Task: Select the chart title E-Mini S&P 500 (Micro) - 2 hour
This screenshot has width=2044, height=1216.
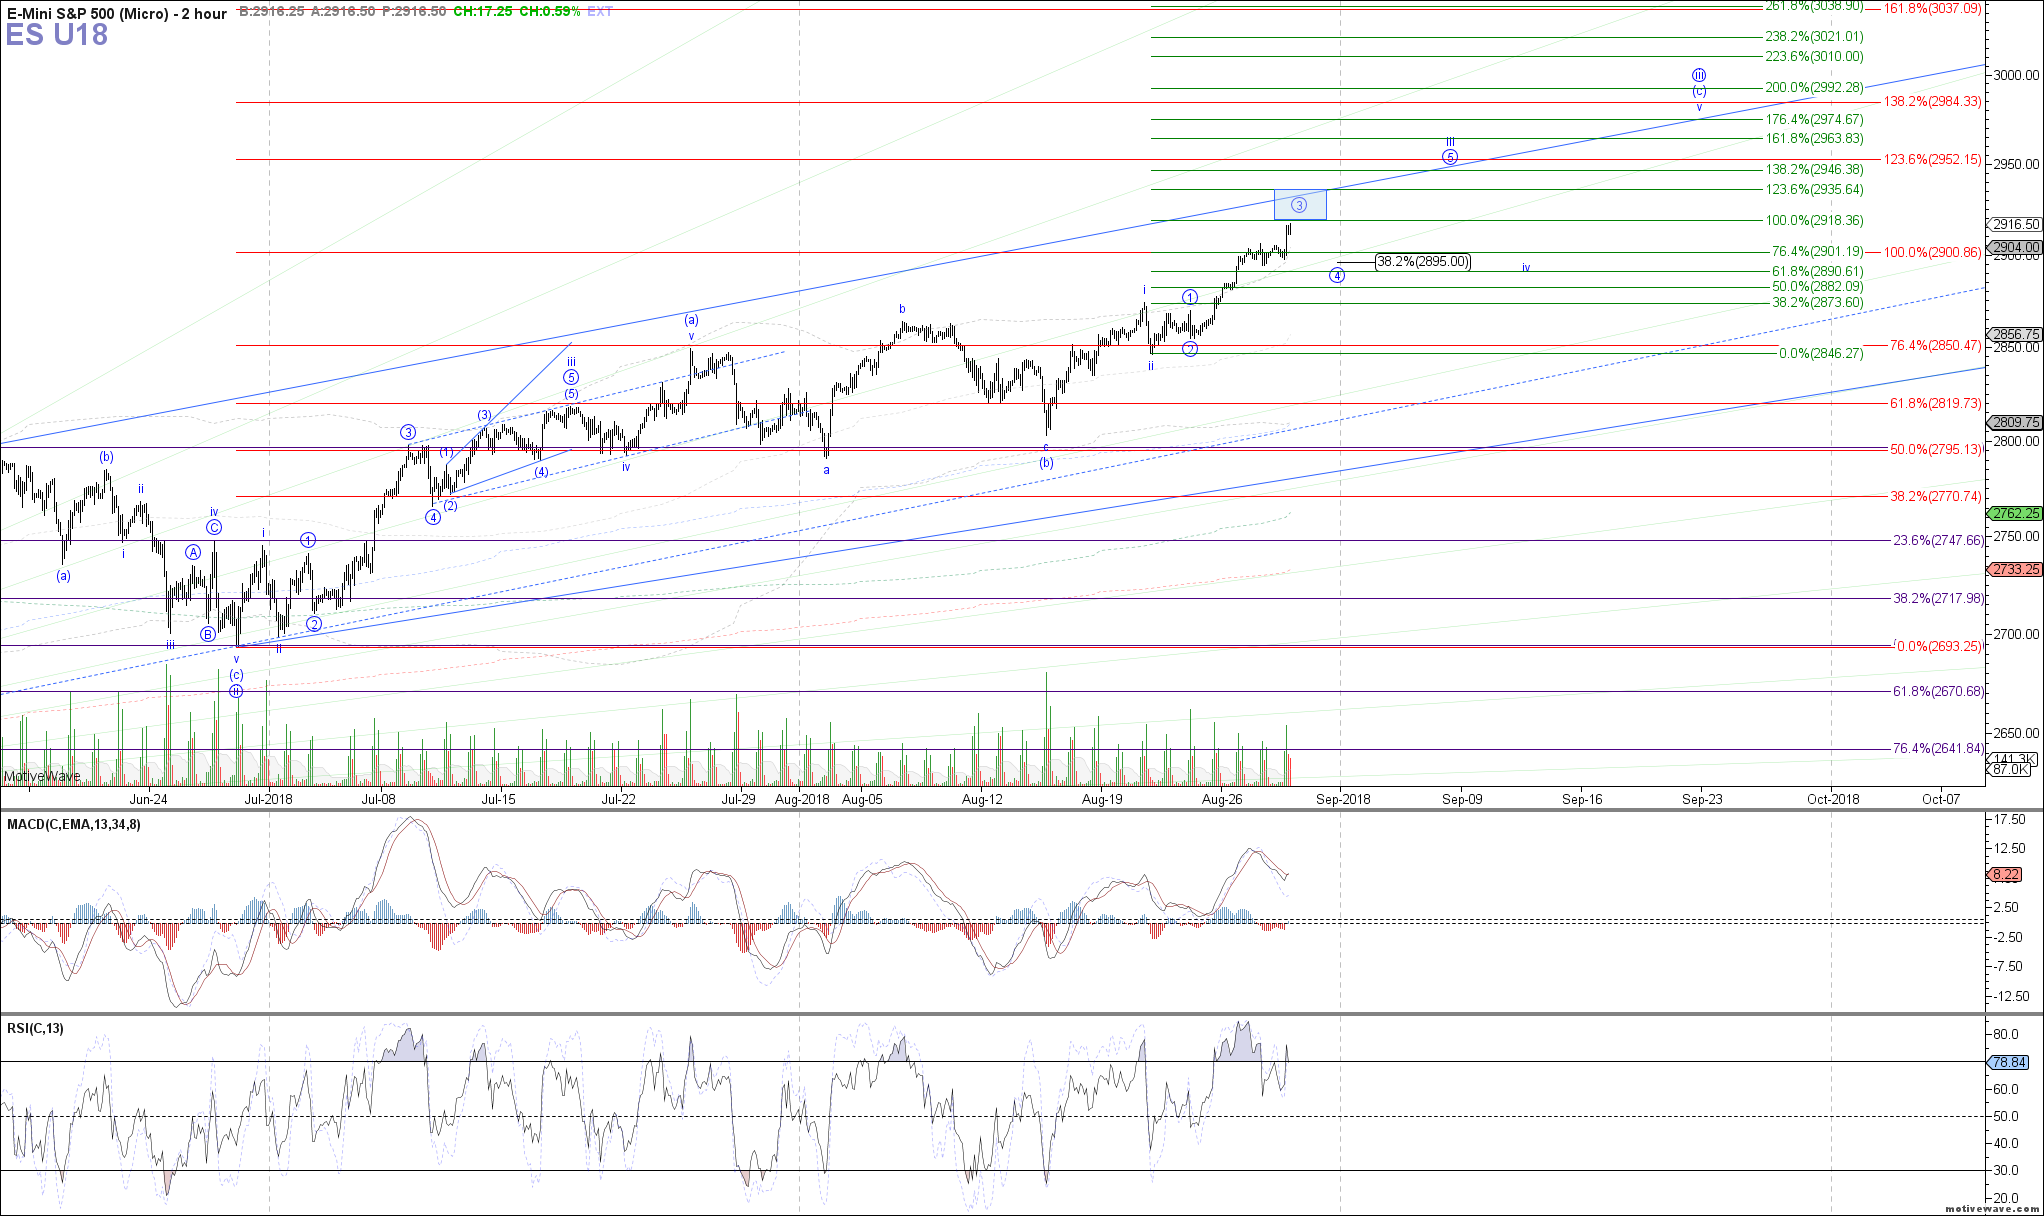Action: (x=117, y=13)
